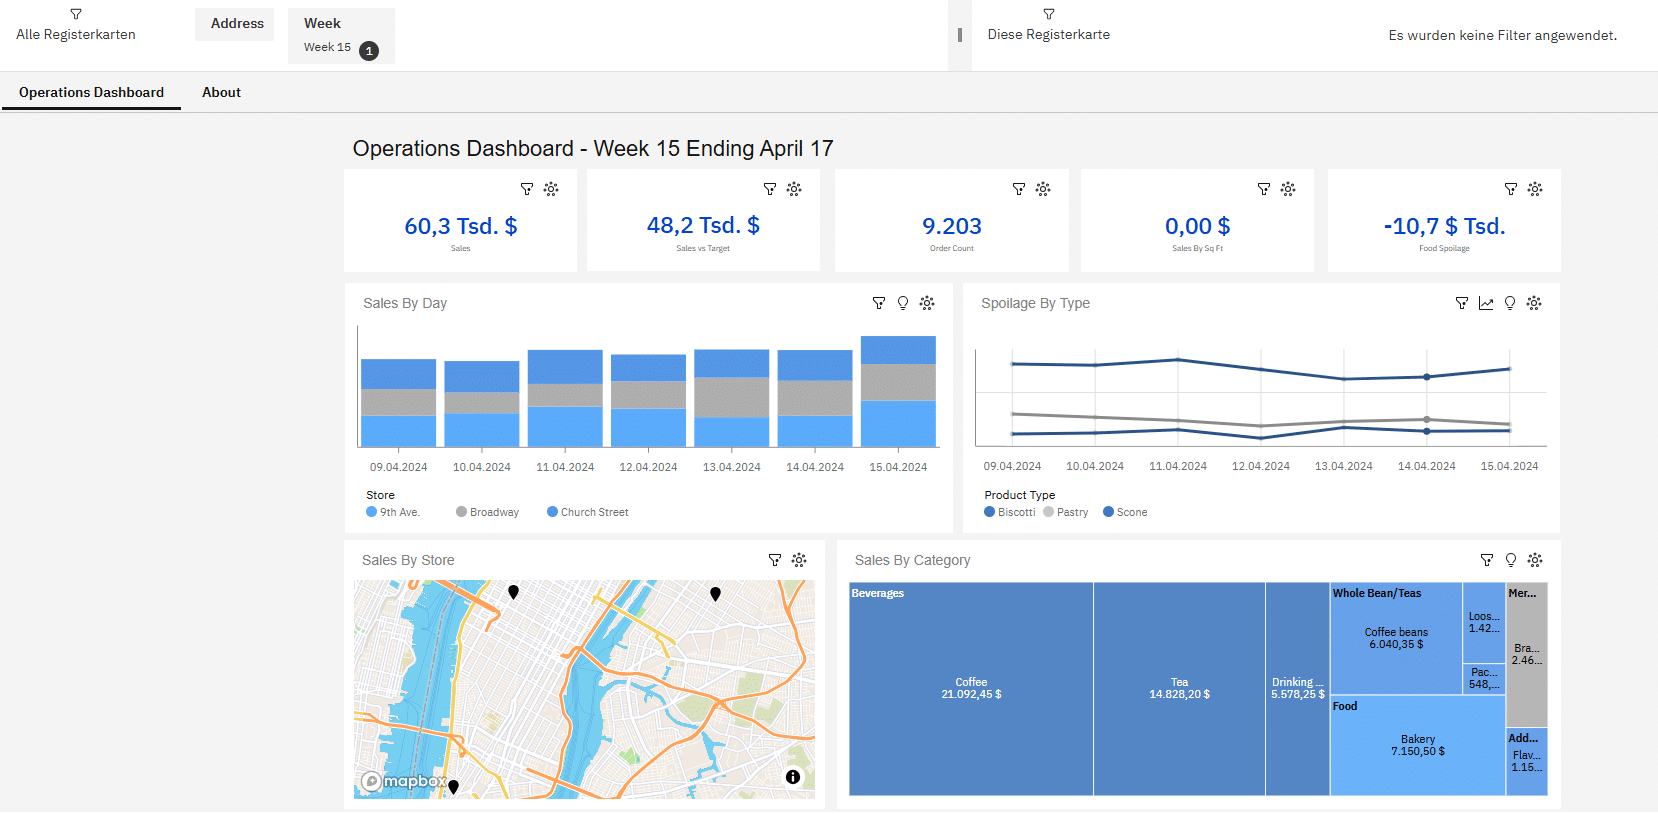Screen dimensions: 1658x814
Task: Toggle the Broadway store legend item
Action: [x=488, y=512]
